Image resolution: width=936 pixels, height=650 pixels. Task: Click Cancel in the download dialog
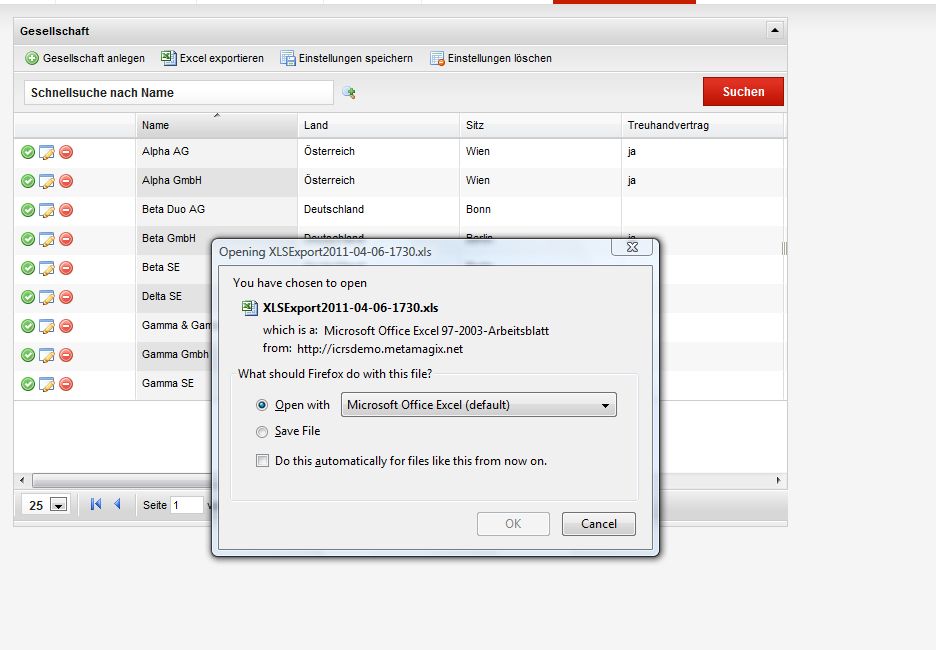tap(599, 523)
